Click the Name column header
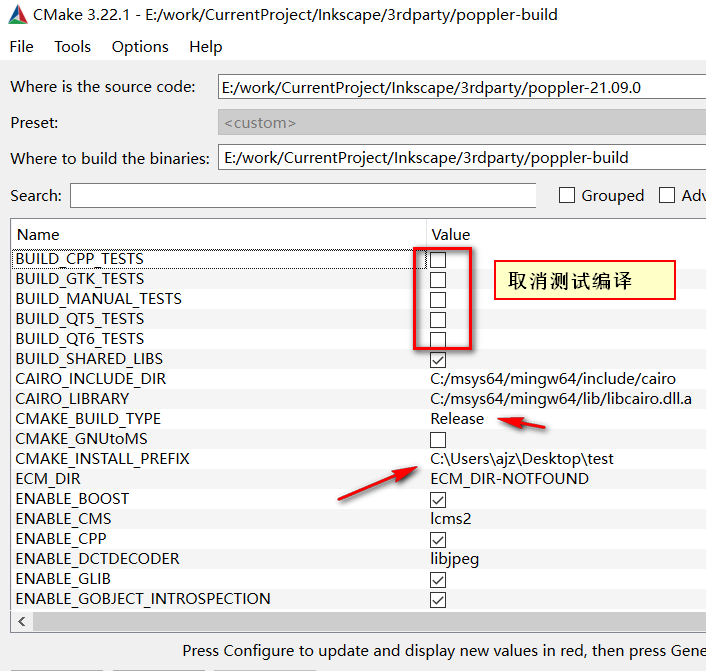706x671 pixels. click(x=38, y=235)
